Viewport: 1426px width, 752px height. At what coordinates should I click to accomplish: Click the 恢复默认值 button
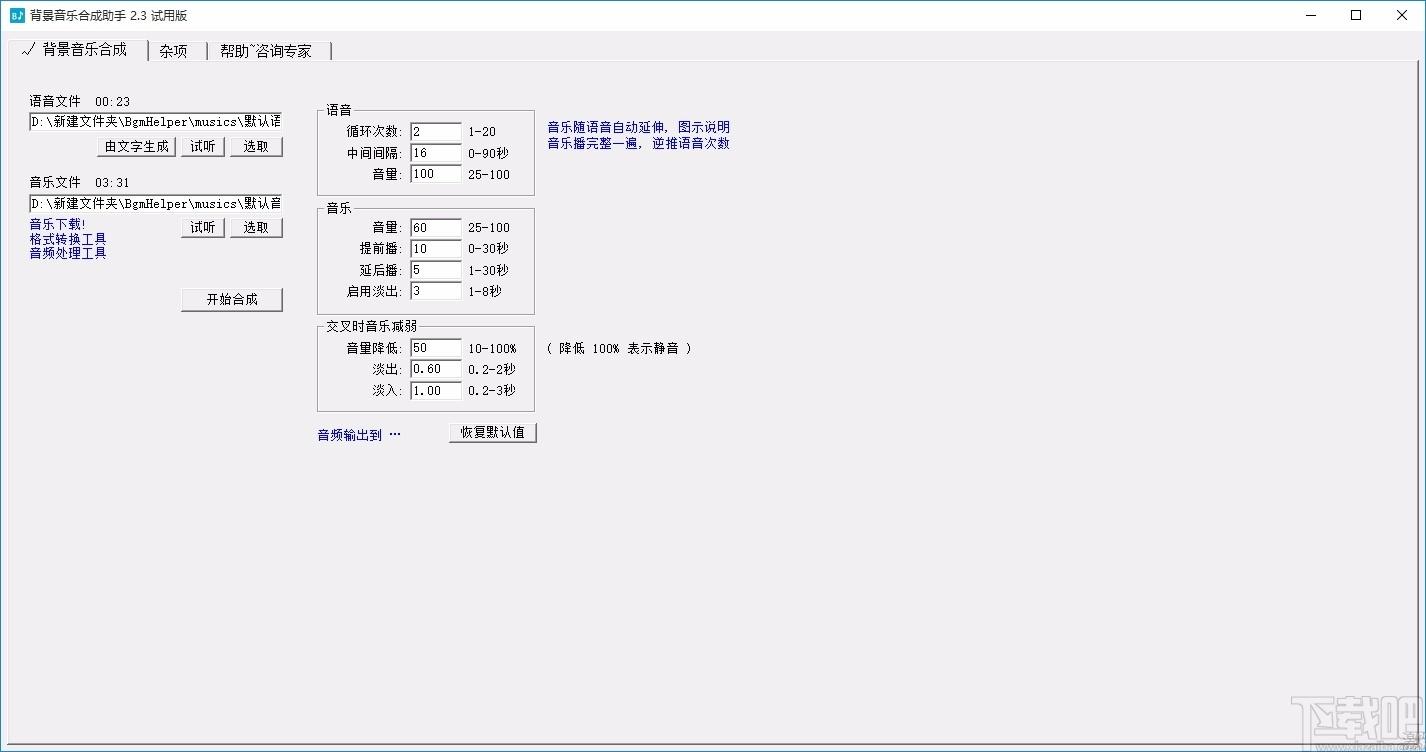[x=493, y=433]
